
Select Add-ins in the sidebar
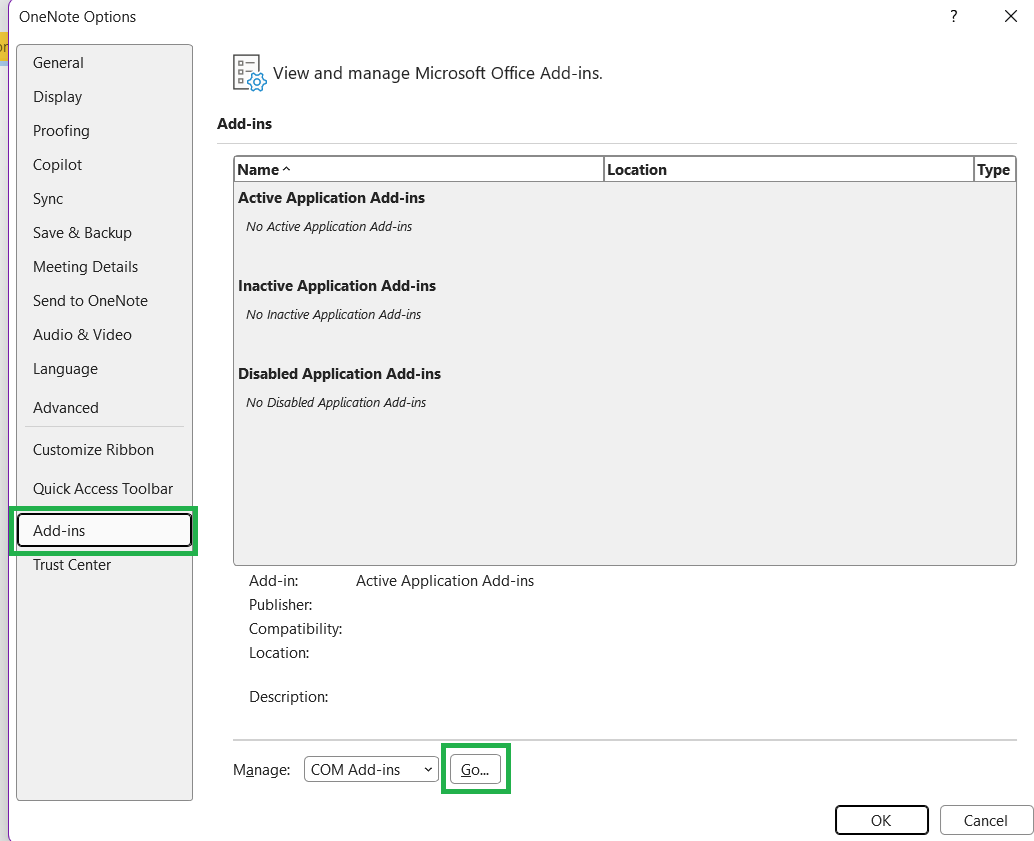pos(104,530)
